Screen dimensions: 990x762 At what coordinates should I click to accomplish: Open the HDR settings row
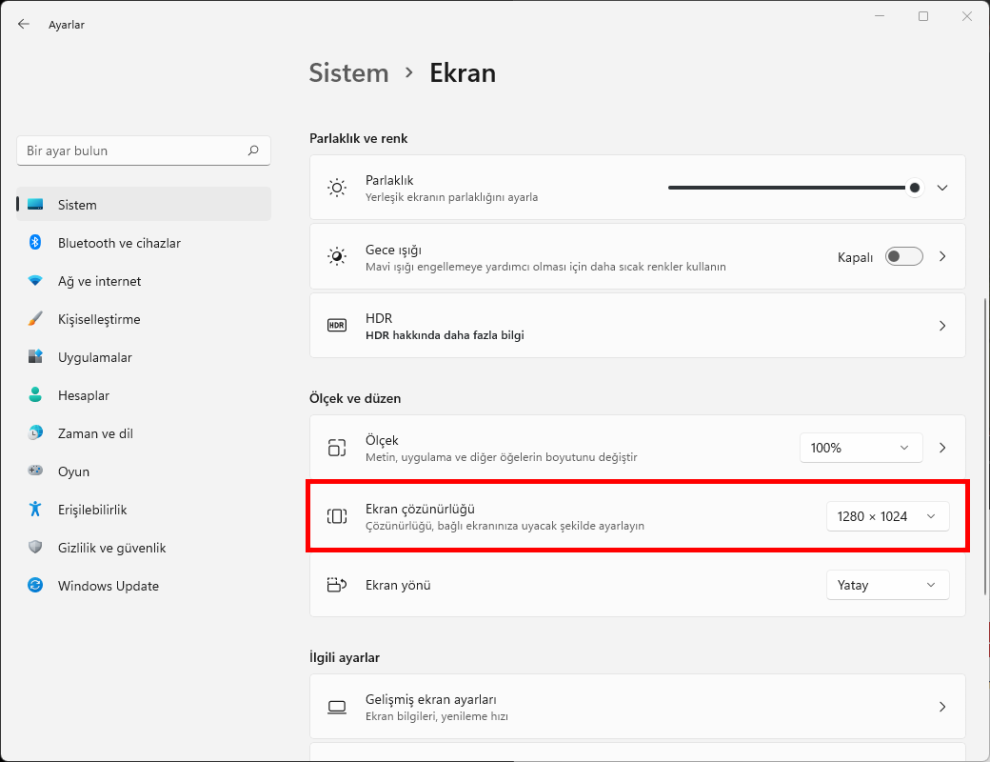(637, 326)
